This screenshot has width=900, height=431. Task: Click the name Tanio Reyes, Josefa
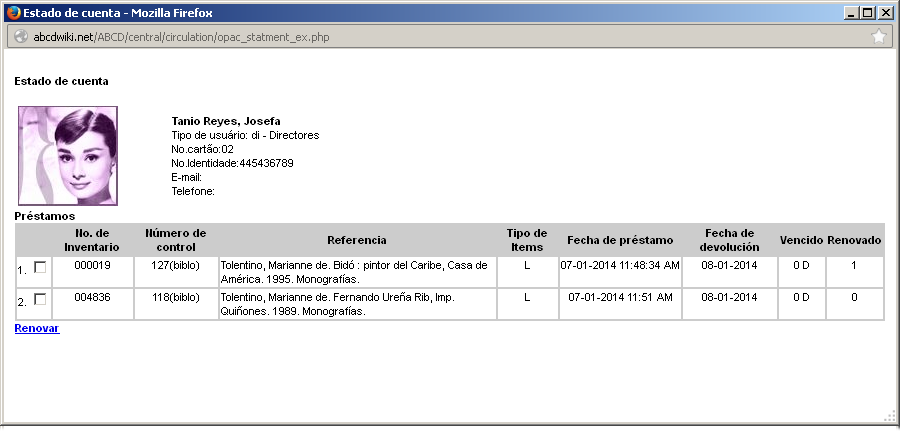(226, 121)
